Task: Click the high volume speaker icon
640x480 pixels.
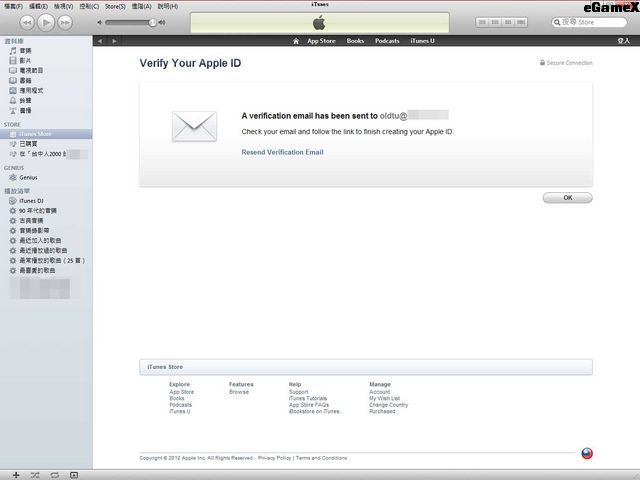Action: (162, 22)
